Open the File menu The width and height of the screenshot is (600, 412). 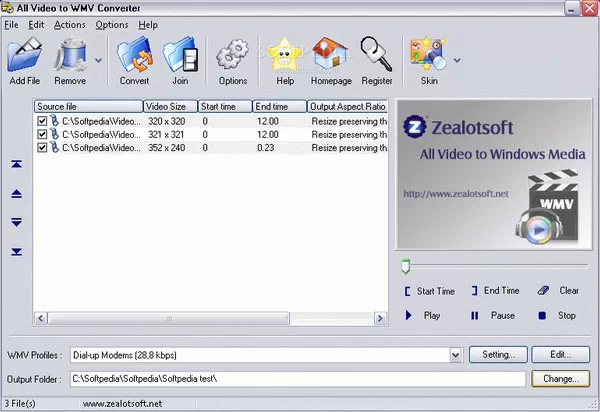tap(11, 25)
